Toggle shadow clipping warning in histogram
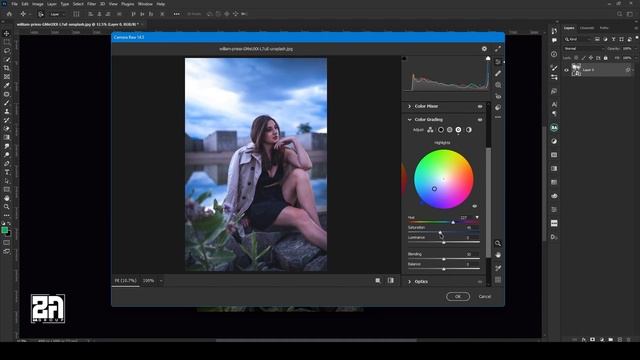The image size is (640, 360). coord(404,58)
